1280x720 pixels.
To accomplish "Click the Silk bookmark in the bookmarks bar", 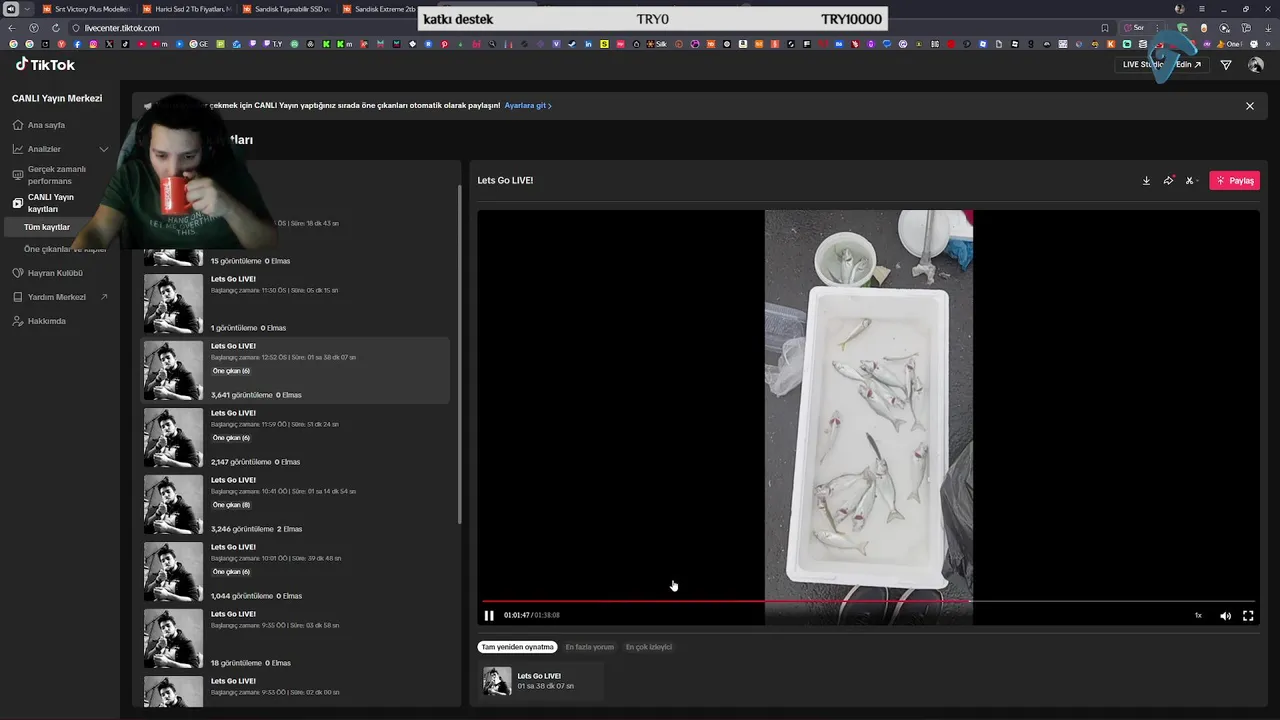I will point(654,44).
